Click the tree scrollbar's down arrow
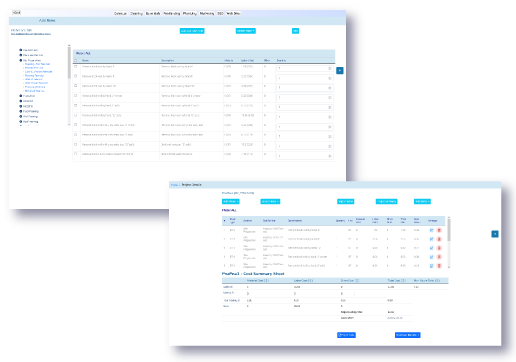The image size is (516, 362). [69, 124]
